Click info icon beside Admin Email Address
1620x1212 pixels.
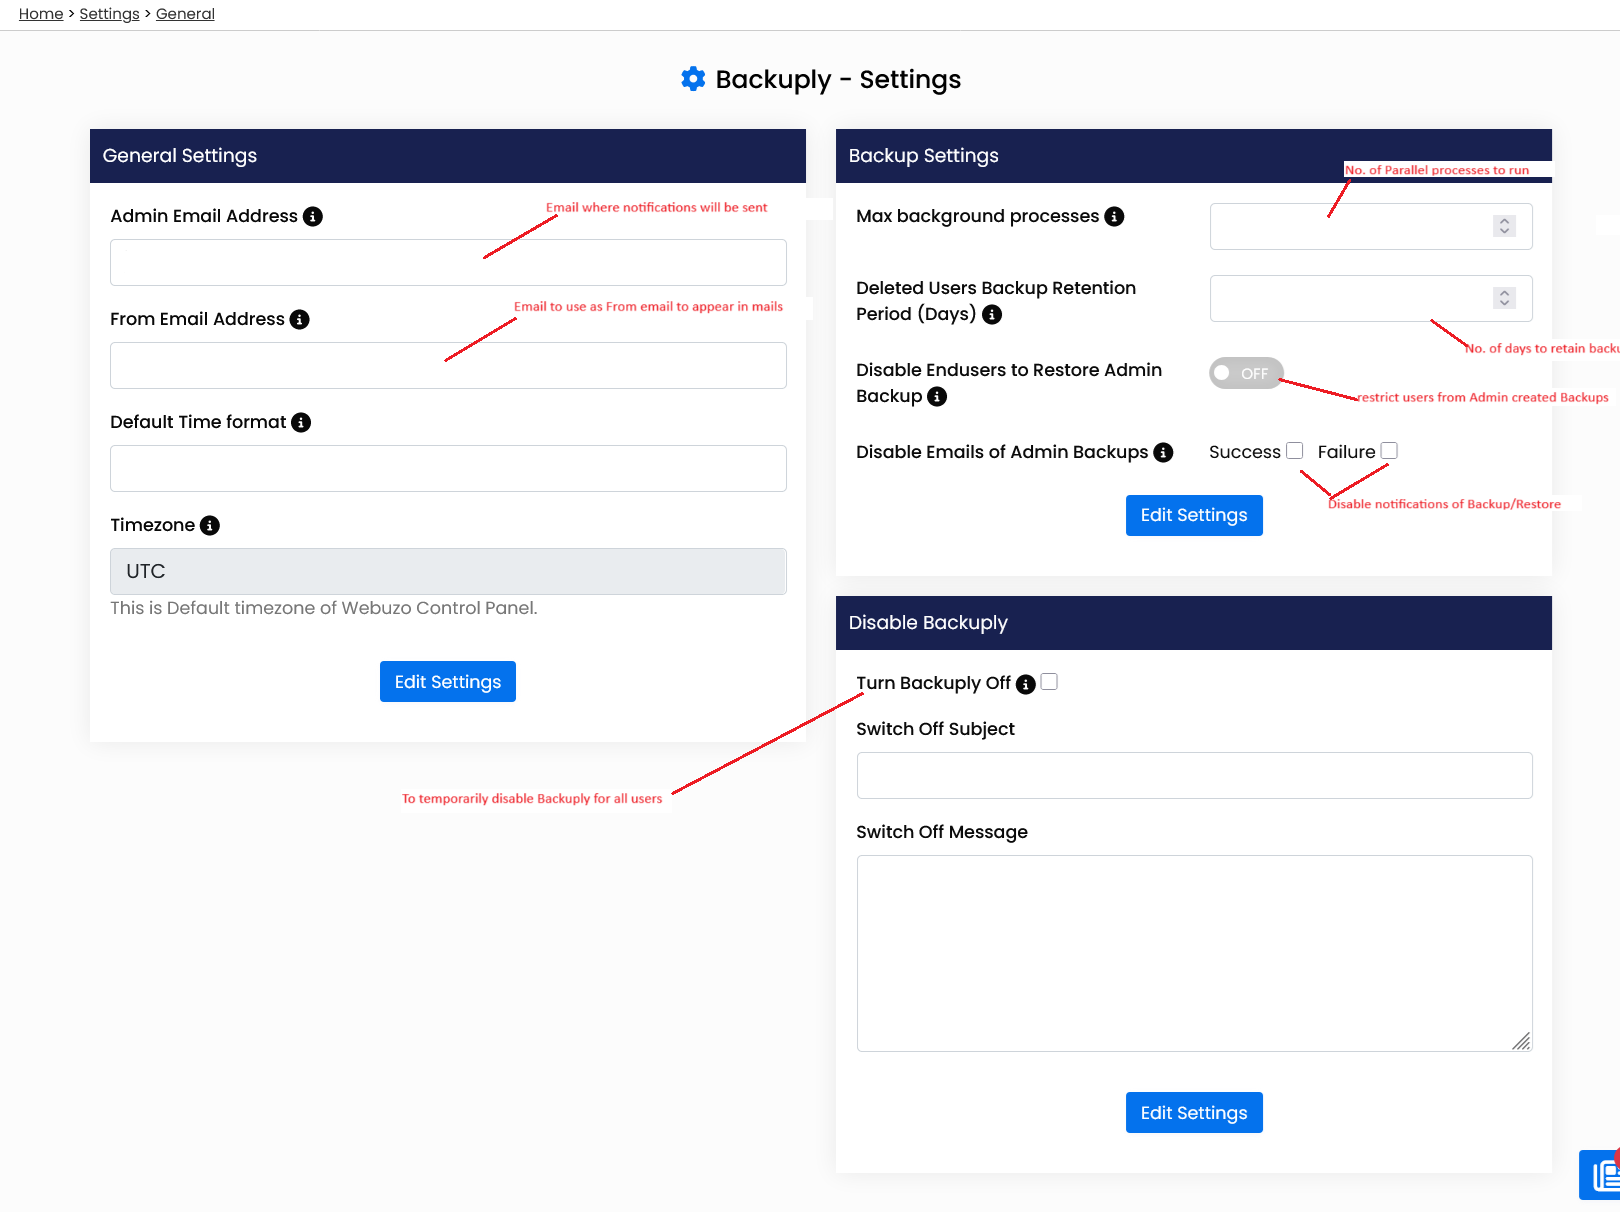pos(313,217)
